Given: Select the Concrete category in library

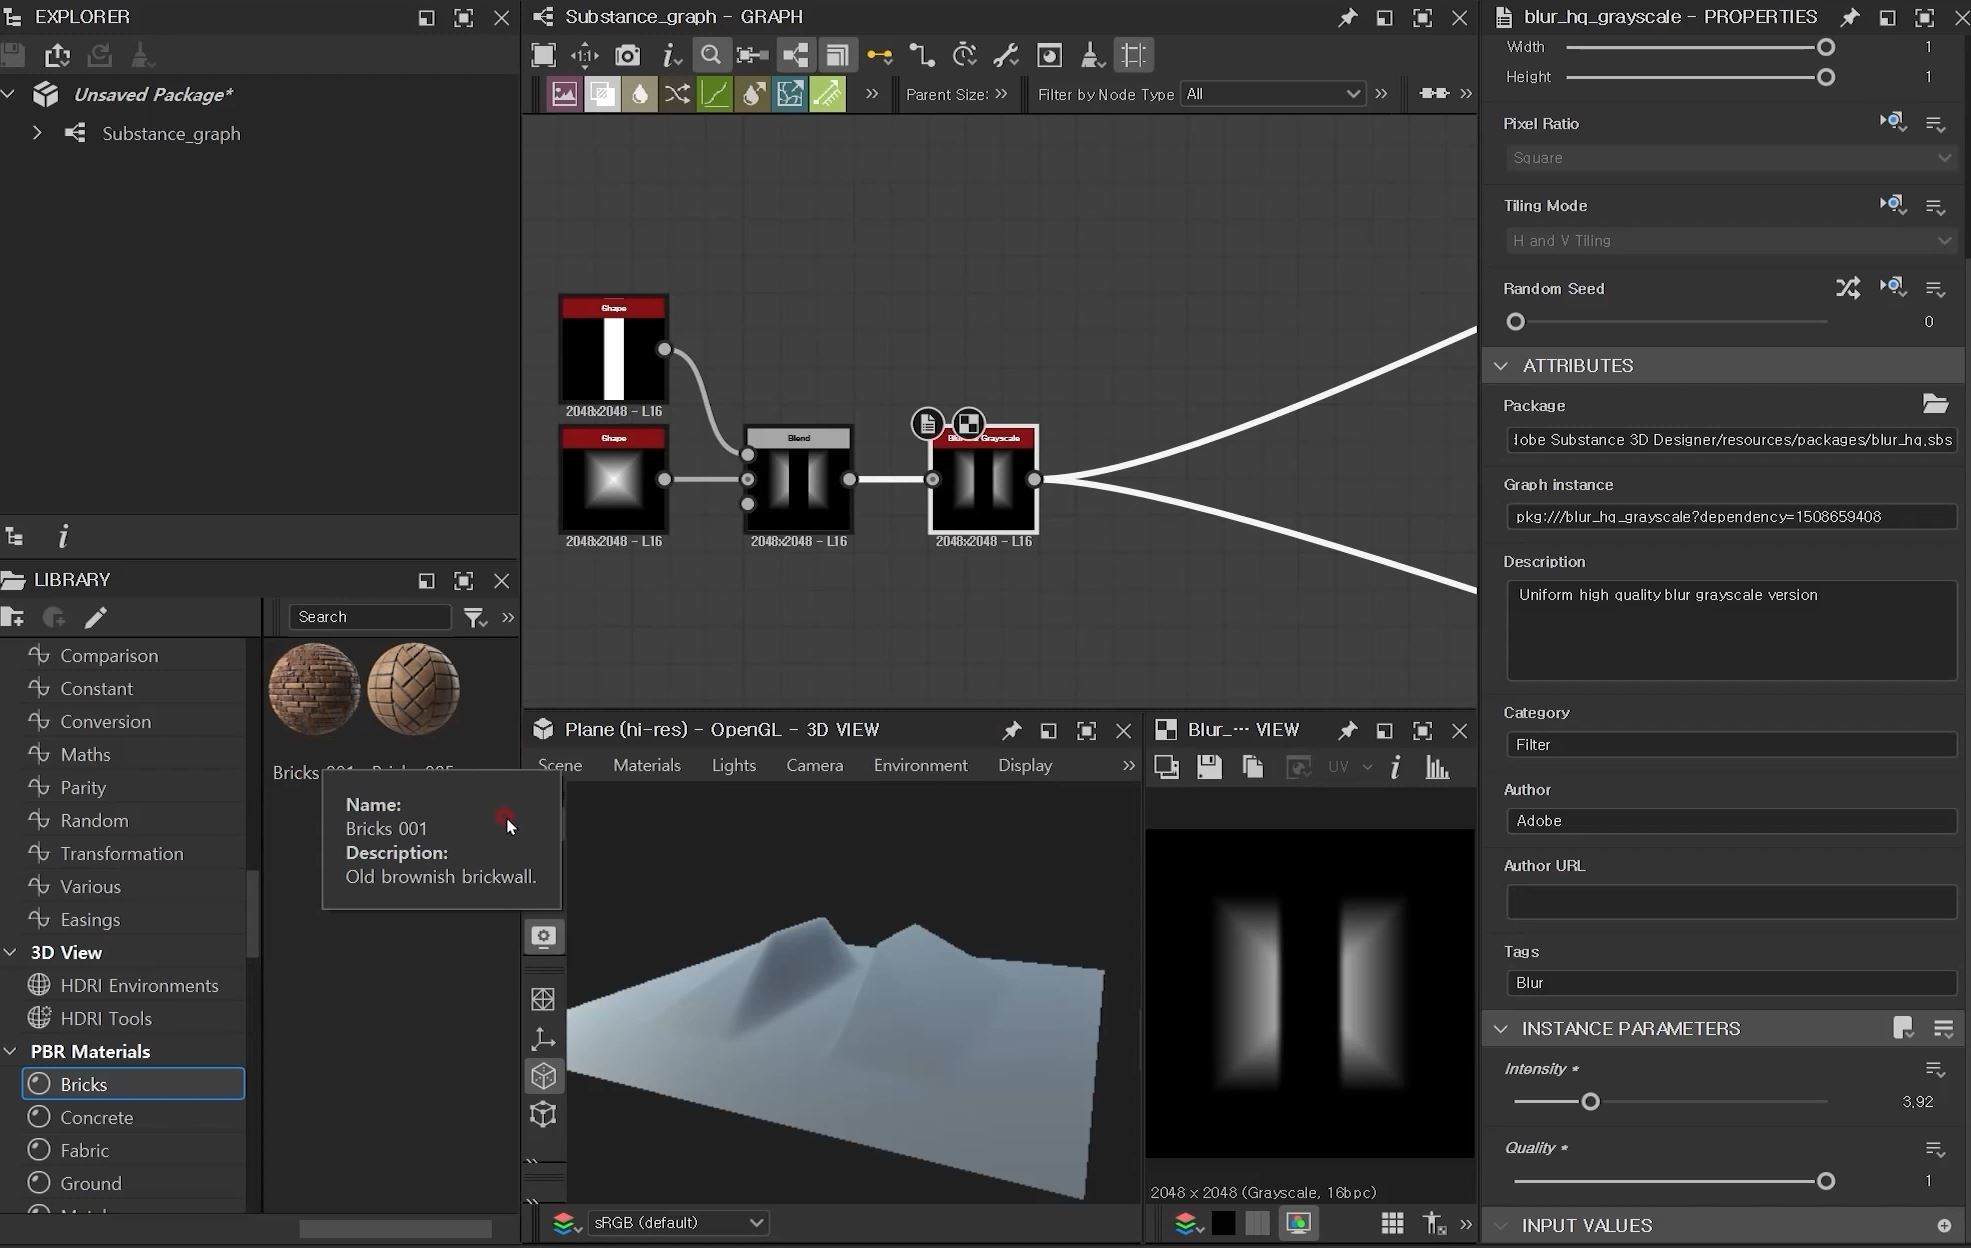Looking at the screenshot, I should click(96, 1117).
